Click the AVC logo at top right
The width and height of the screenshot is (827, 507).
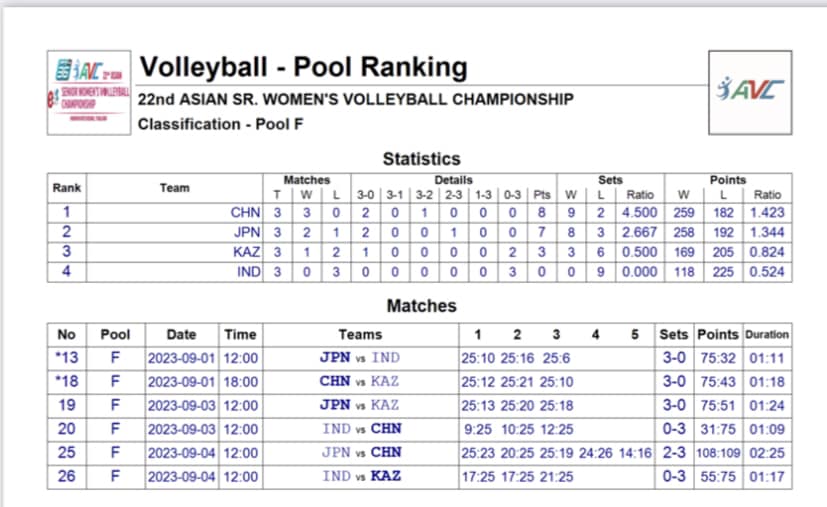click(x=750, y=92)
